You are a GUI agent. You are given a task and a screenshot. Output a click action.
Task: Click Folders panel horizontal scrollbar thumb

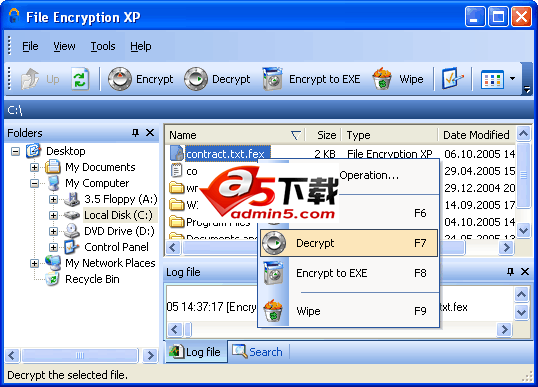pos(80,355)
